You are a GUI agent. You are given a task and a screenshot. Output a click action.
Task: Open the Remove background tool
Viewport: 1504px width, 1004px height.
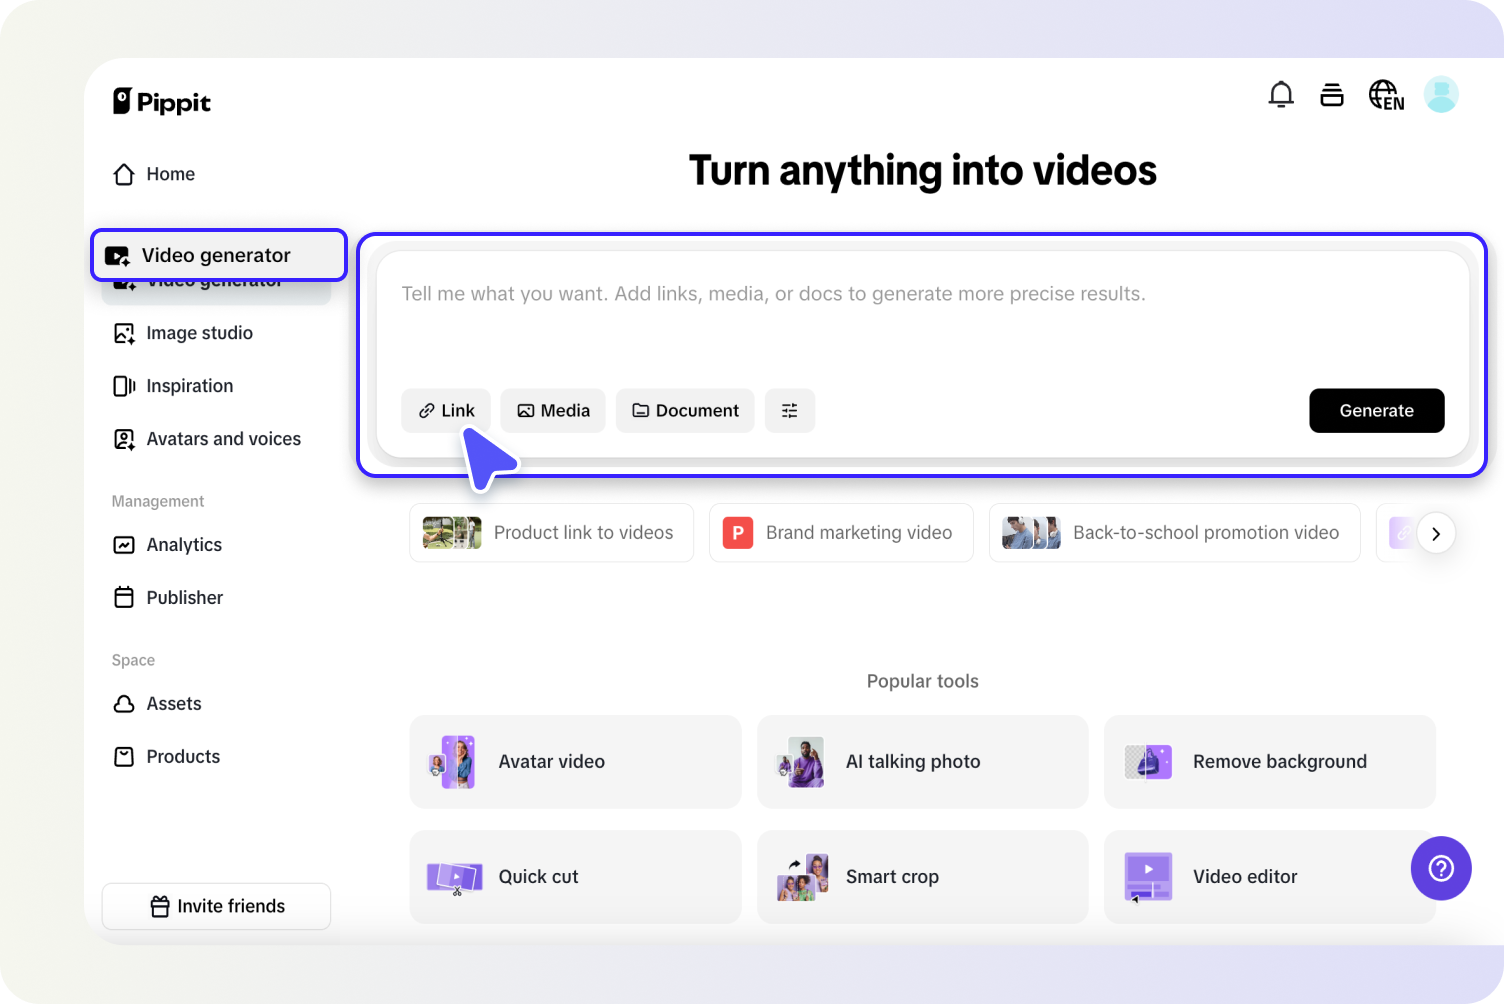pyautogui.click(x=1269, y=761)
